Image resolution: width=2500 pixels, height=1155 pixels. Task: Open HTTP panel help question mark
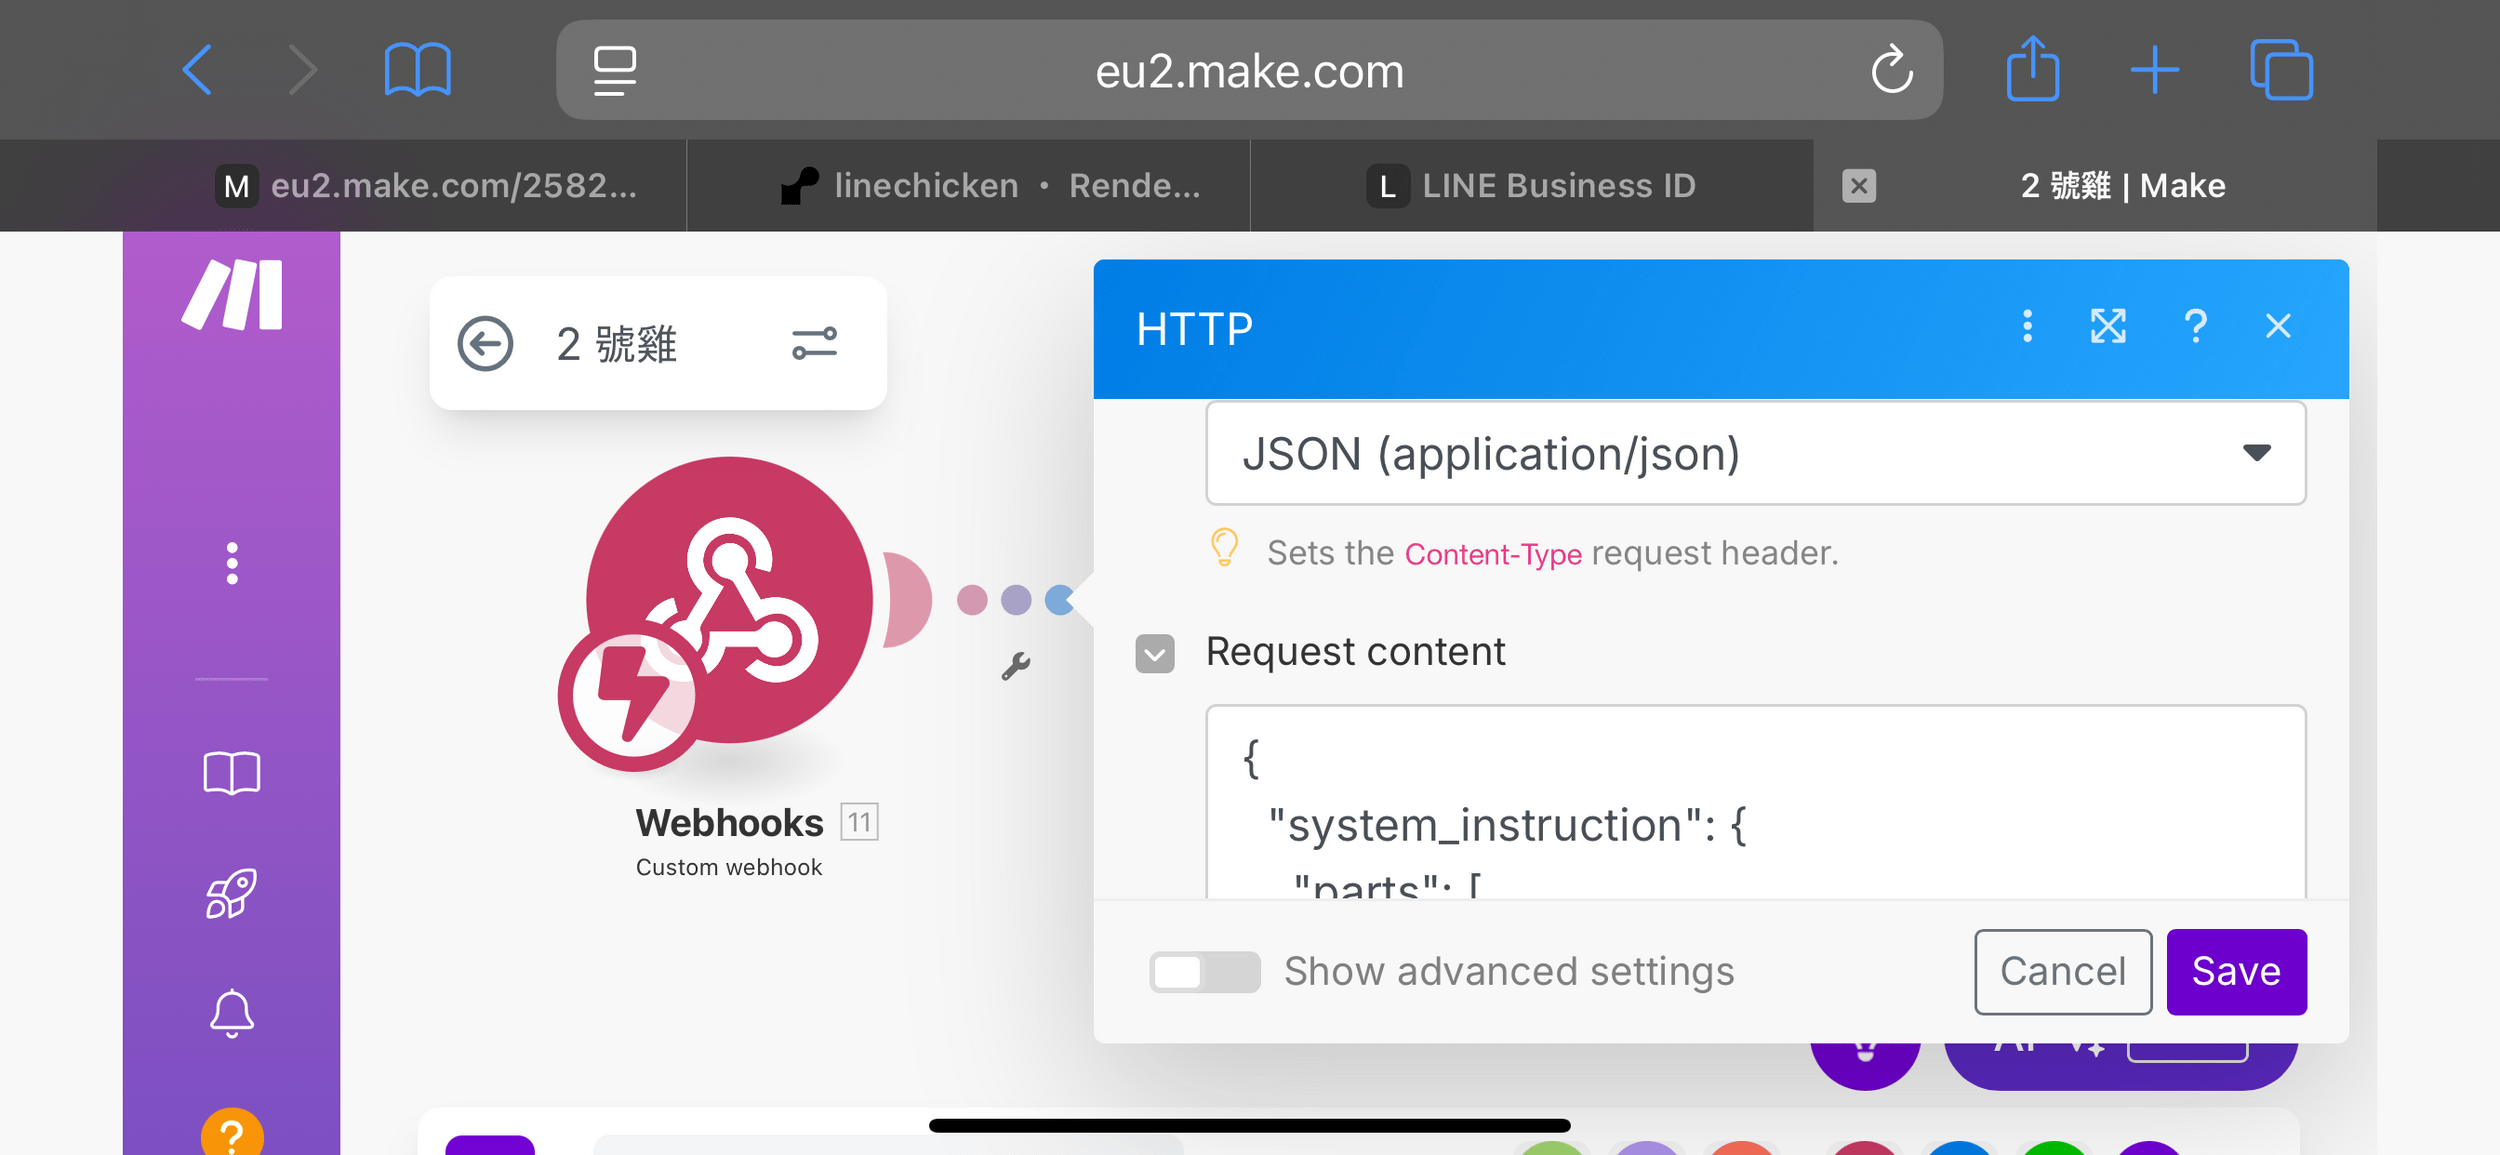(x=2195, y=326)
